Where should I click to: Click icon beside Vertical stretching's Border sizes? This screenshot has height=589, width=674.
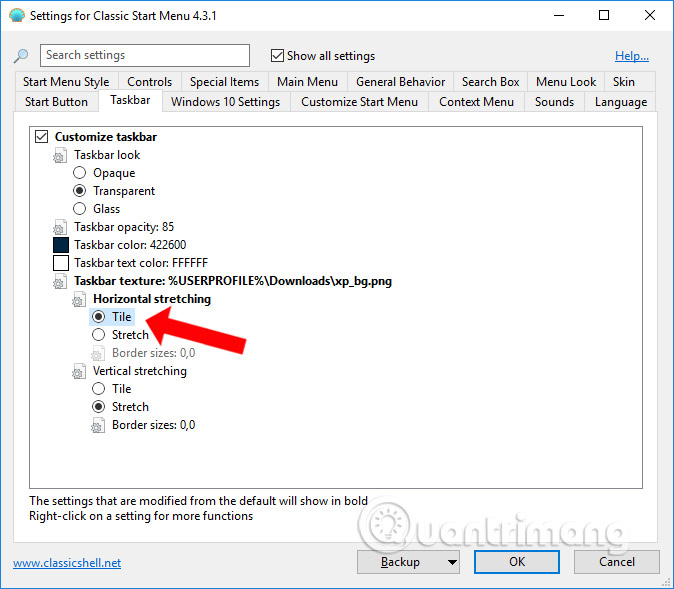(x=98, y=425)
